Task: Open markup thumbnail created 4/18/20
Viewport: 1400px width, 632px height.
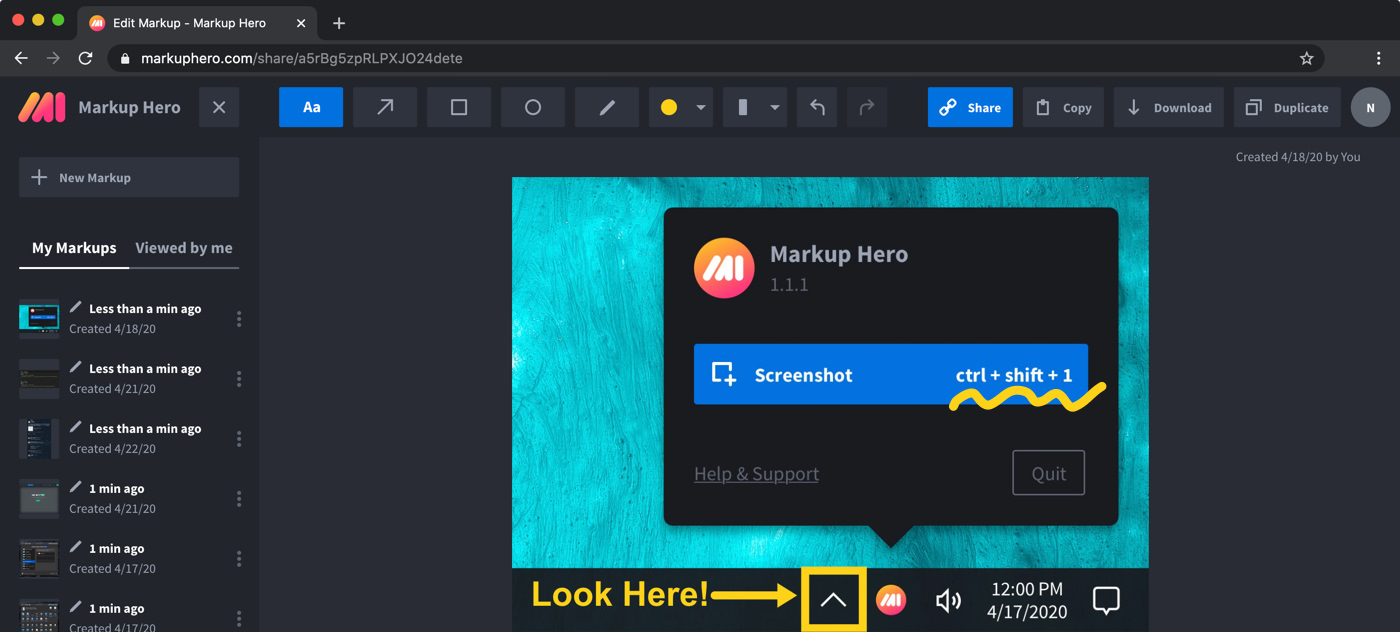Action: click(x=39, y=318)
